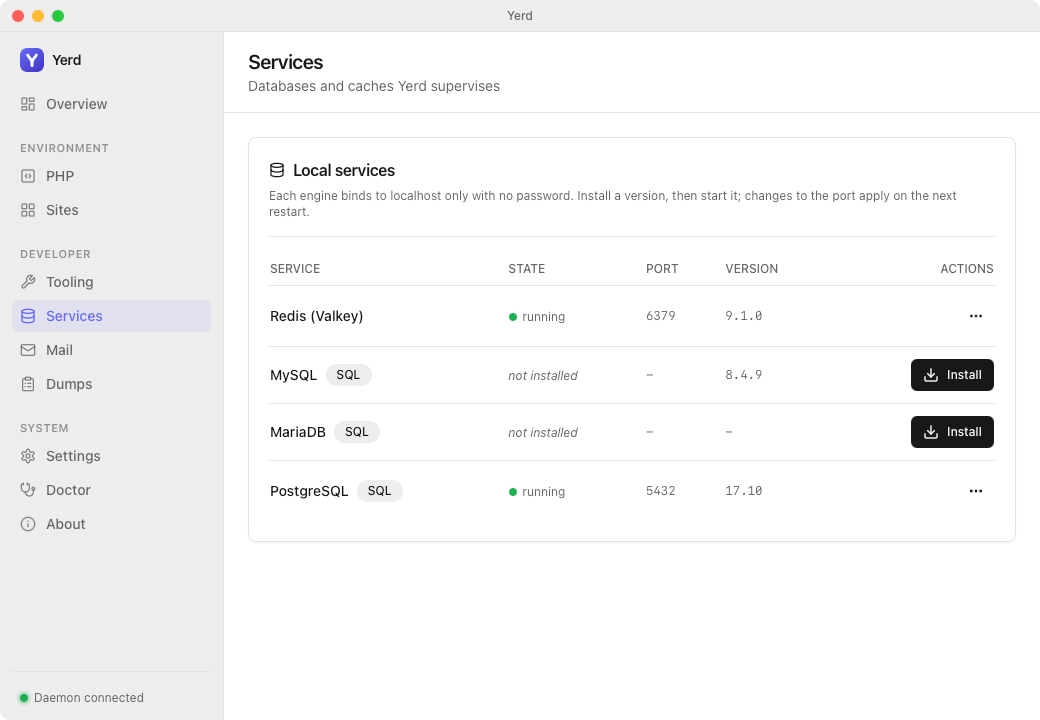Click the PostgreSQL service name
This screenshot has width=1040, height=720.
(309, 491)
